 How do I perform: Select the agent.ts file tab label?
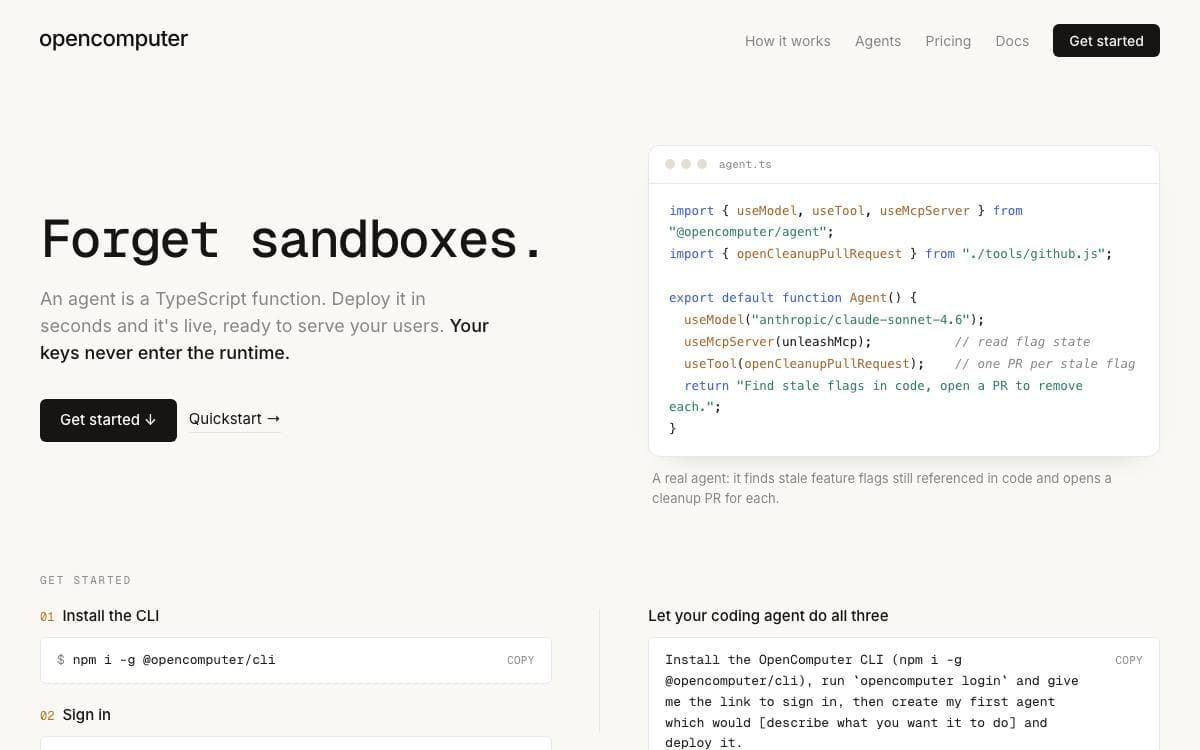coord(745,164)
